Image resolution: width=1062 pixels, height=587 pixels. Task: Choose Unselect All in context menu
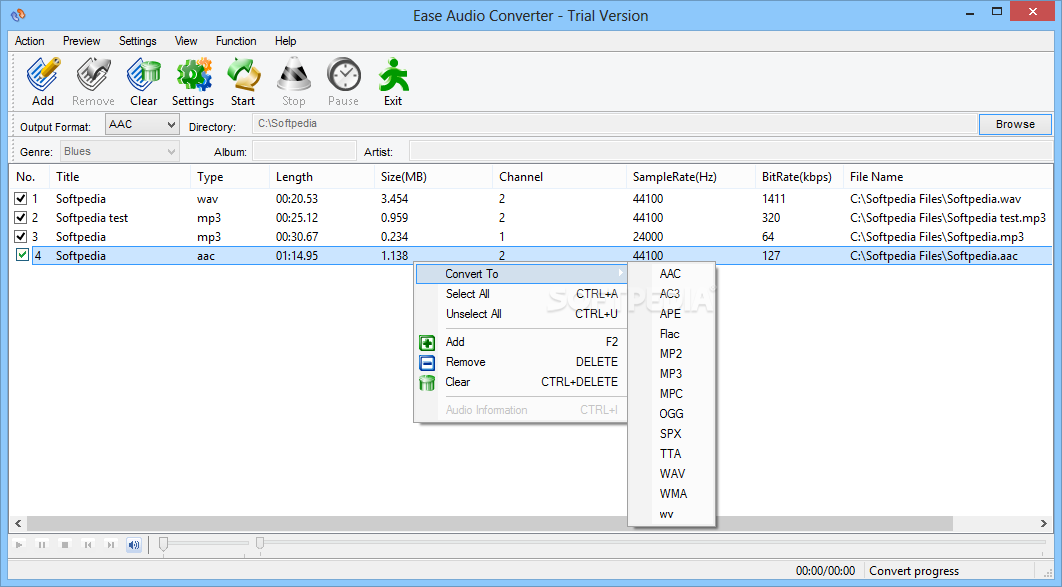point(522,314)
